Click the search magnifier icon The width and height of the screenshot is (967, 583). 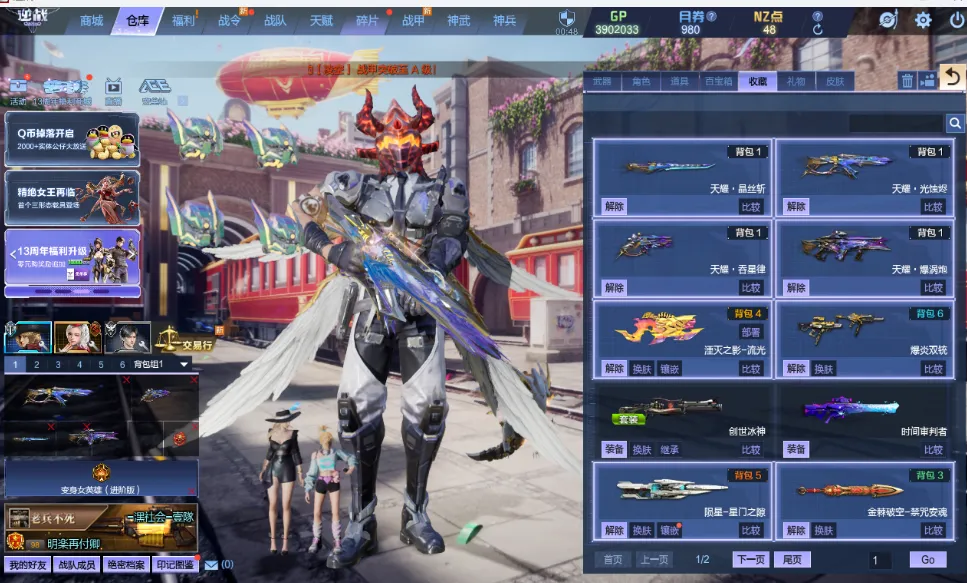click(x=955, y=123)
